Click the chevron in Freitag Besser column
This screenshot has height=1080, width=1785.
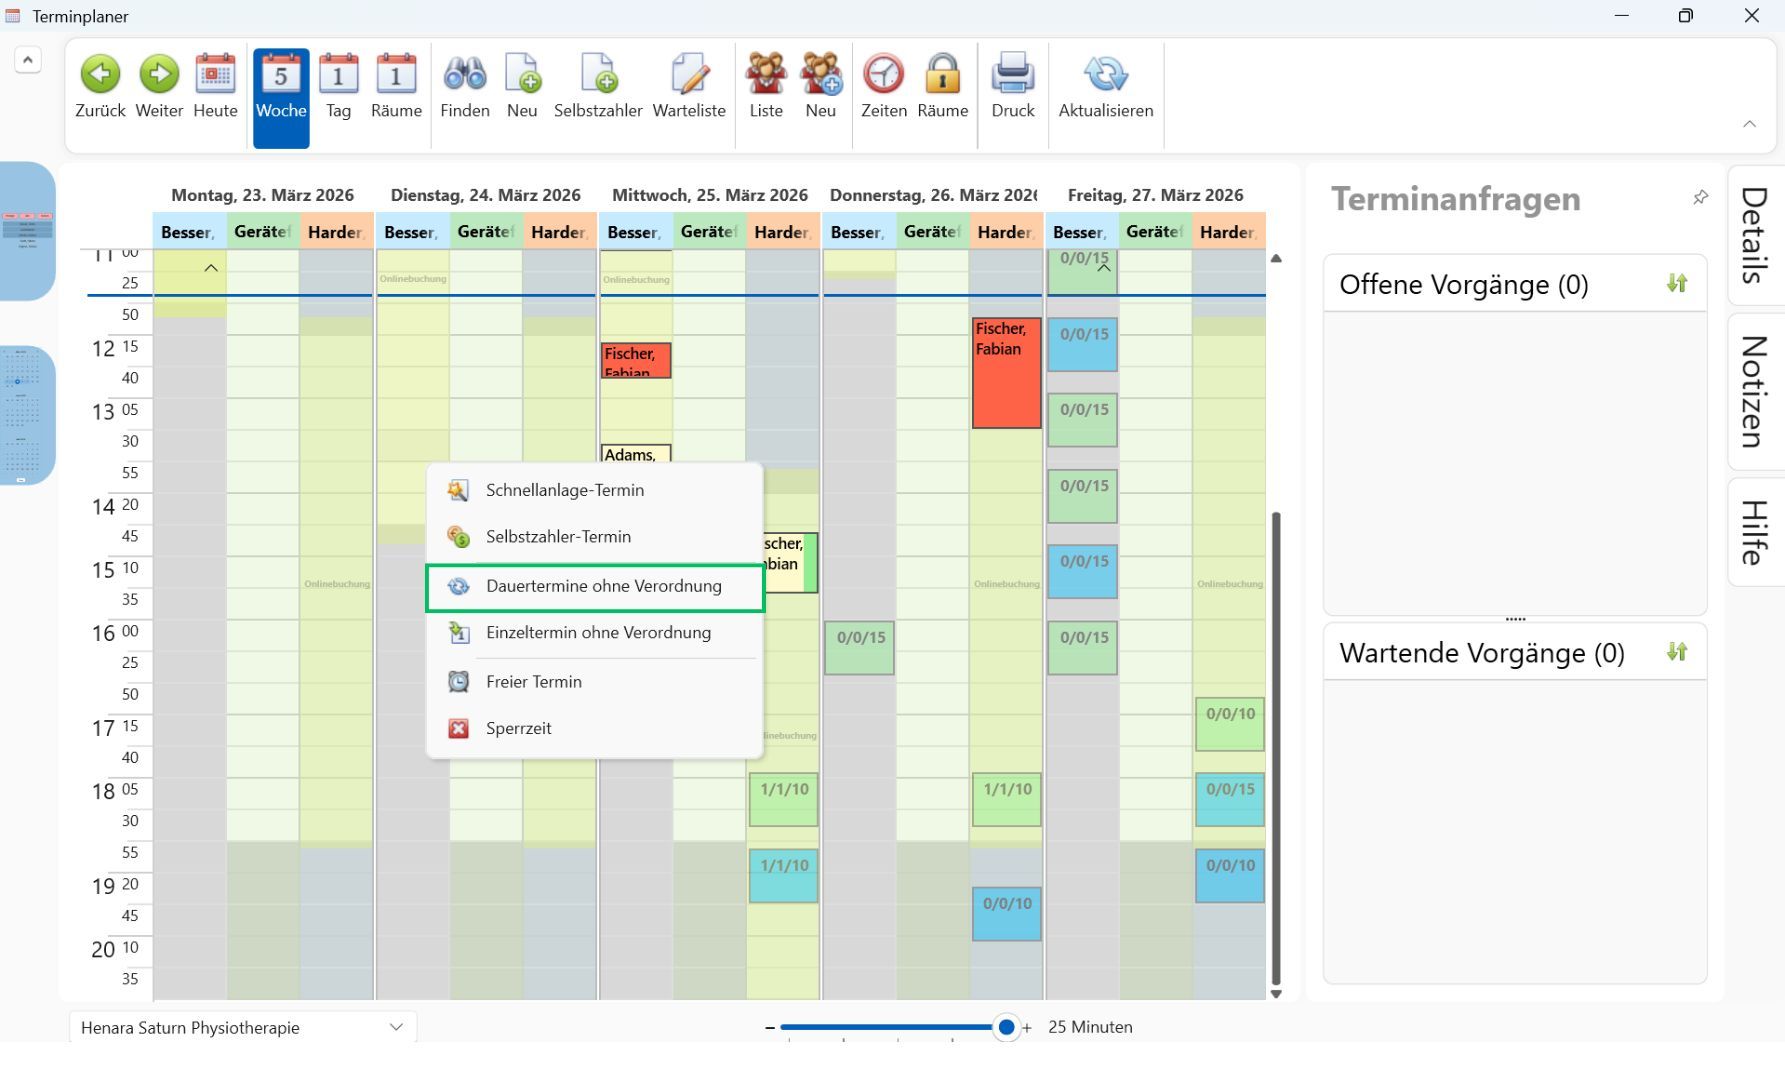pyautogui.click(x=1104, y=268)
